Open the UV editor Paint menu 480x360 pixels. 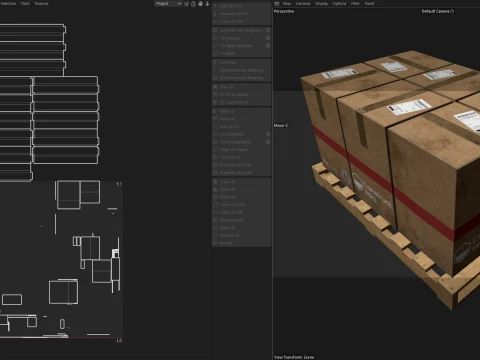pos(25,4)
